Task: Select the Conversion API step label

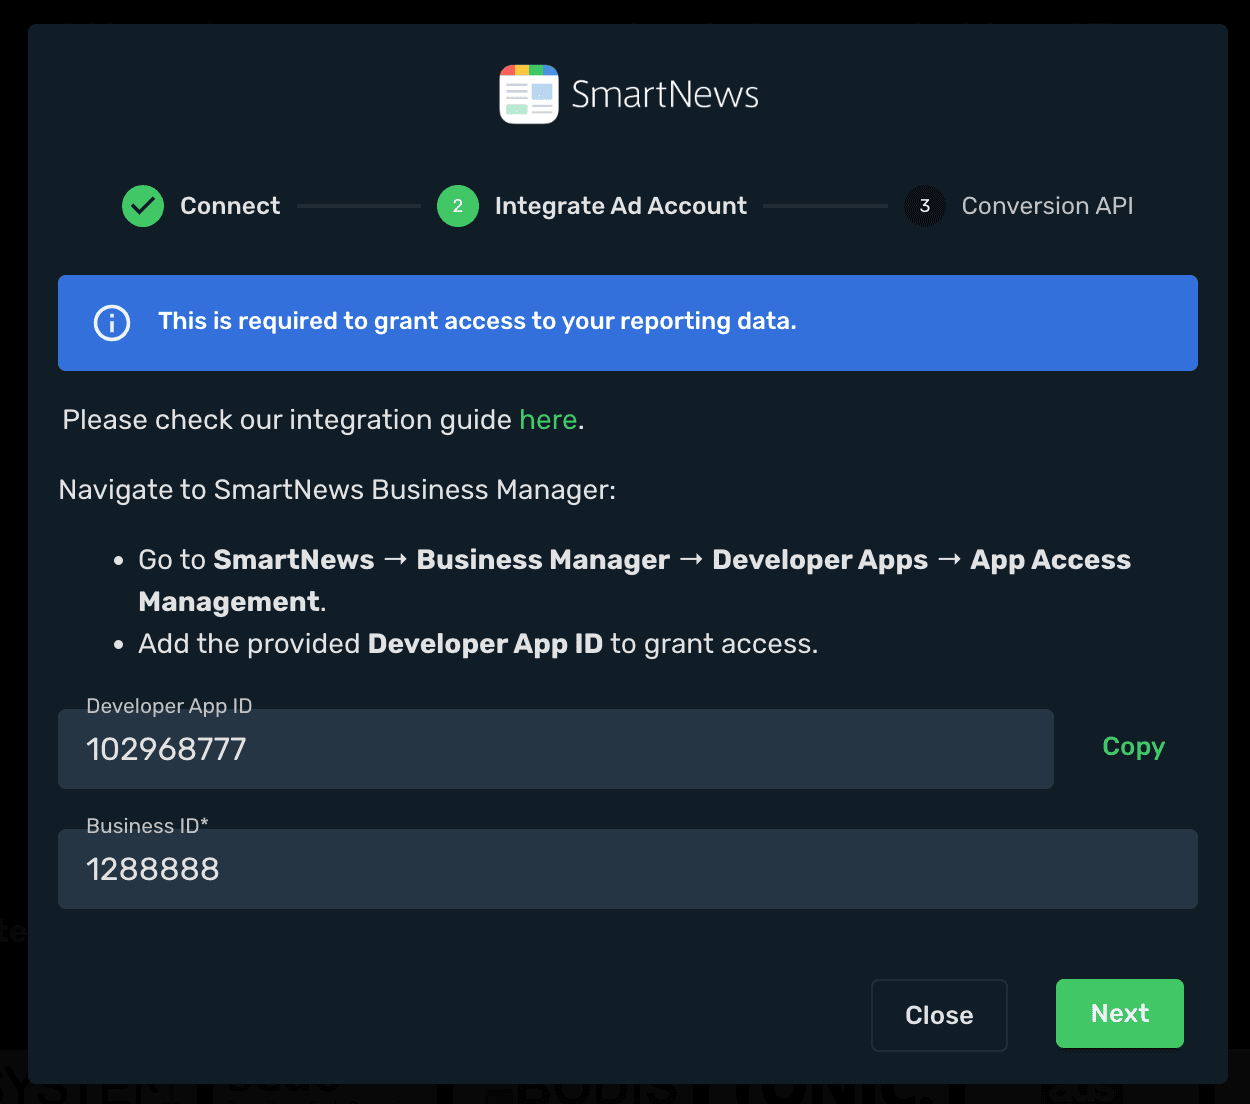Action: [1047, 206]
